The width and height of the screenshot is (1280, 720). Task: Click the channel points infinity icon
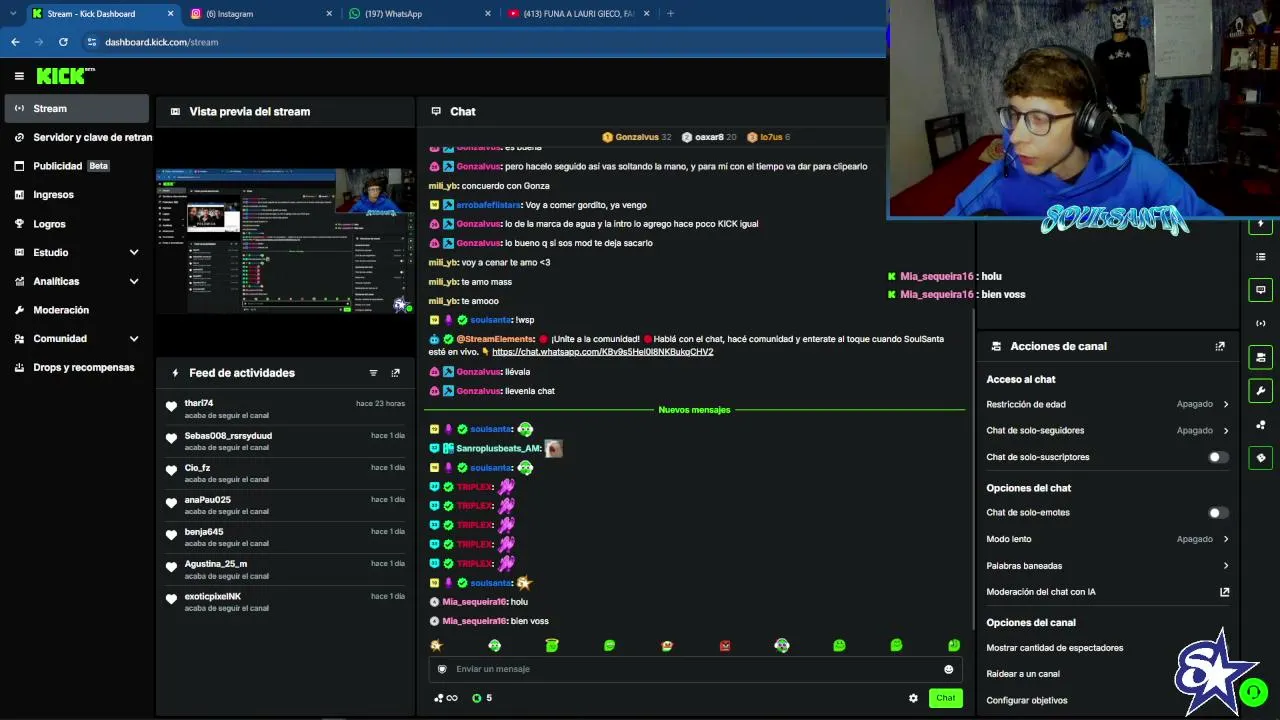(x=446, y=698)
